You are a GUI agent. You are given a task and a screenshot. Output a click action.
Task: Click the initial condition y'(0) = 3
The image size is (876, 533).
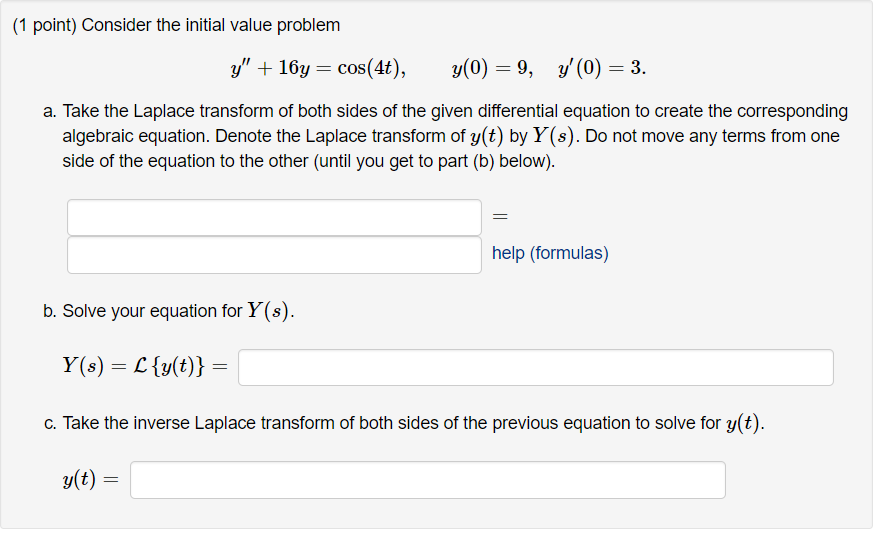point(602,68)
